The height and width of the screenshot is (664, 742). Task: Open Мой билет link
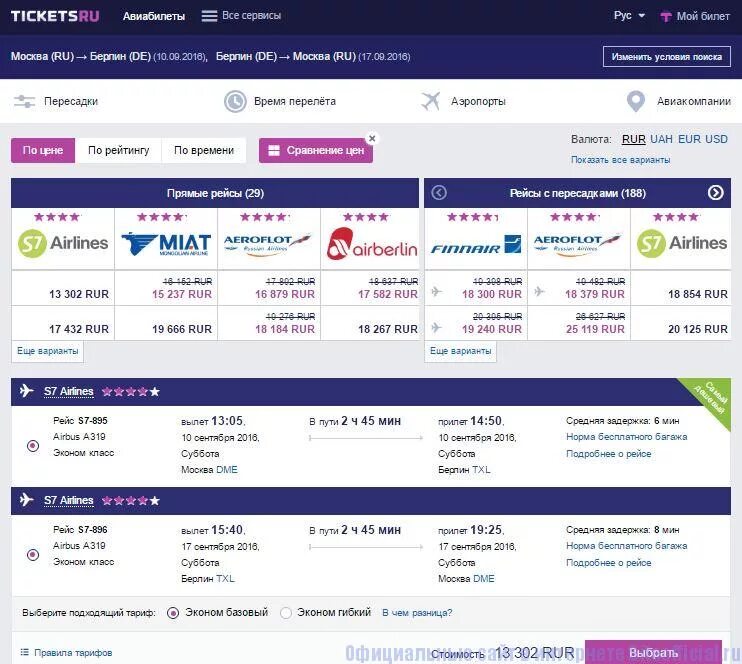click(x=703, y=17)
